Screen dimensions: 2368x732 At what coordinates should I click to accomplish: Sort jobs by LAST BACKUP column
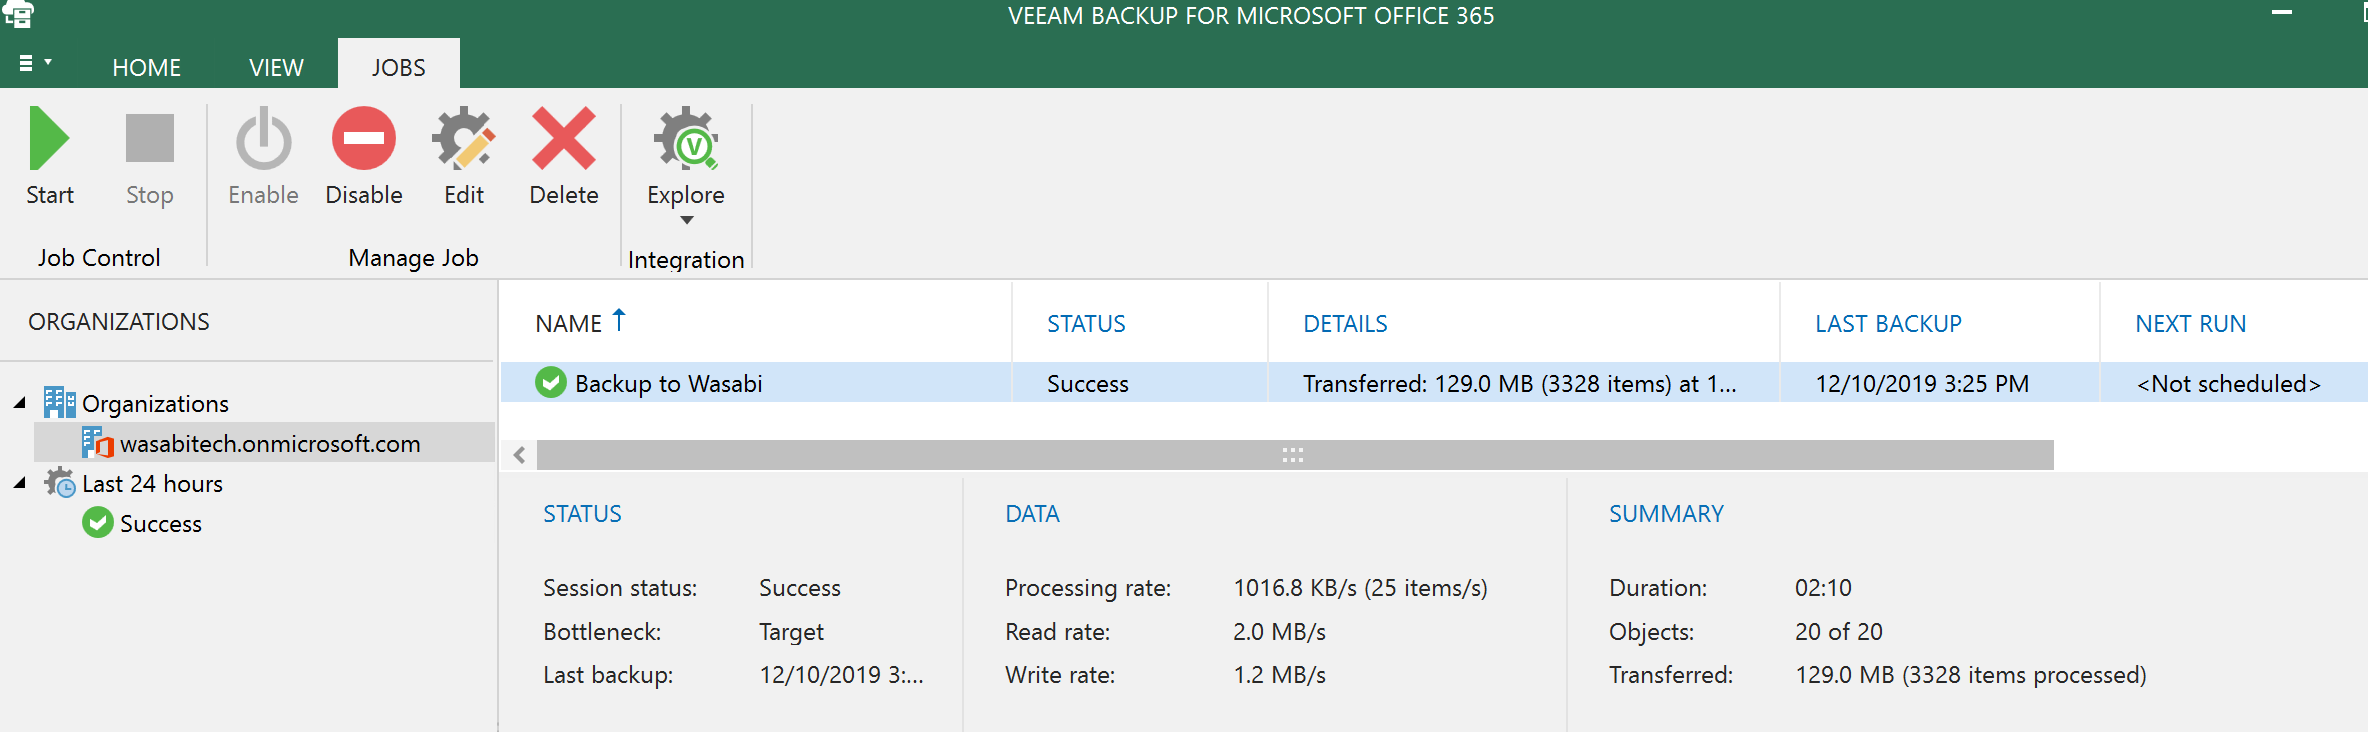click(x=1888, y=323)
